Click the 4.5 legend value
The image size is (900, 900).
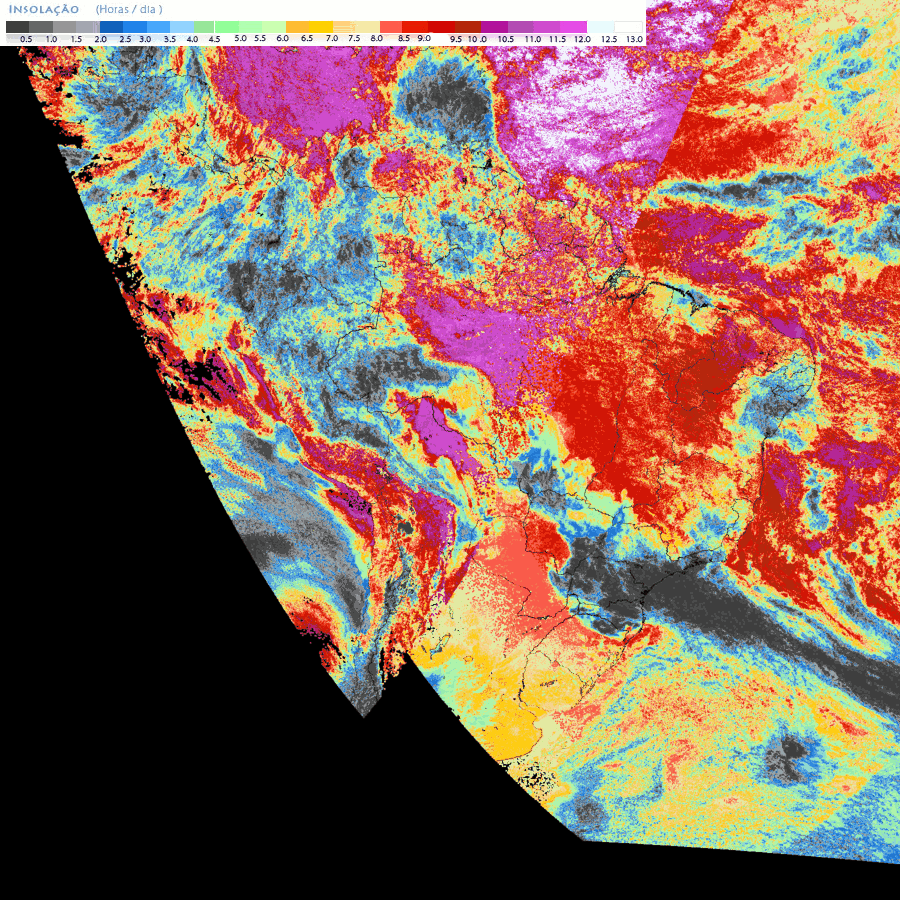coord(214,40)
